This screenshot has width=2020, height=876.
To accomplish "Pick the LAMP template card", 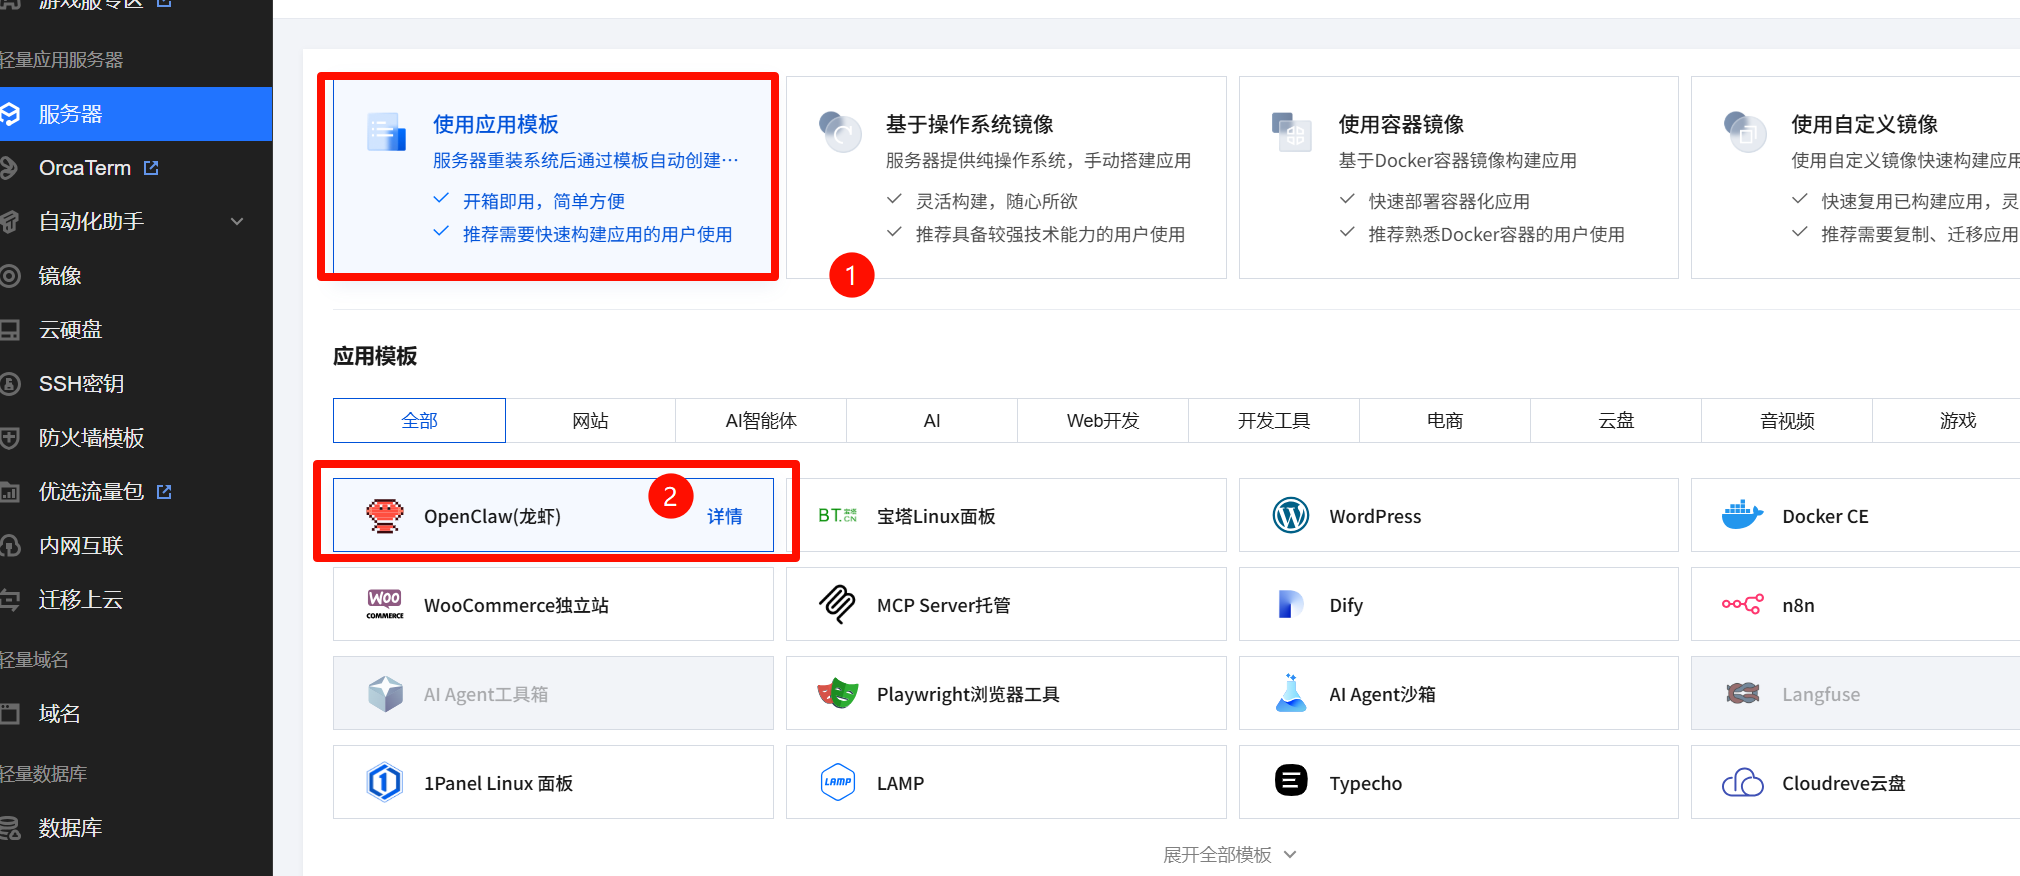I will click(1005, 783).
